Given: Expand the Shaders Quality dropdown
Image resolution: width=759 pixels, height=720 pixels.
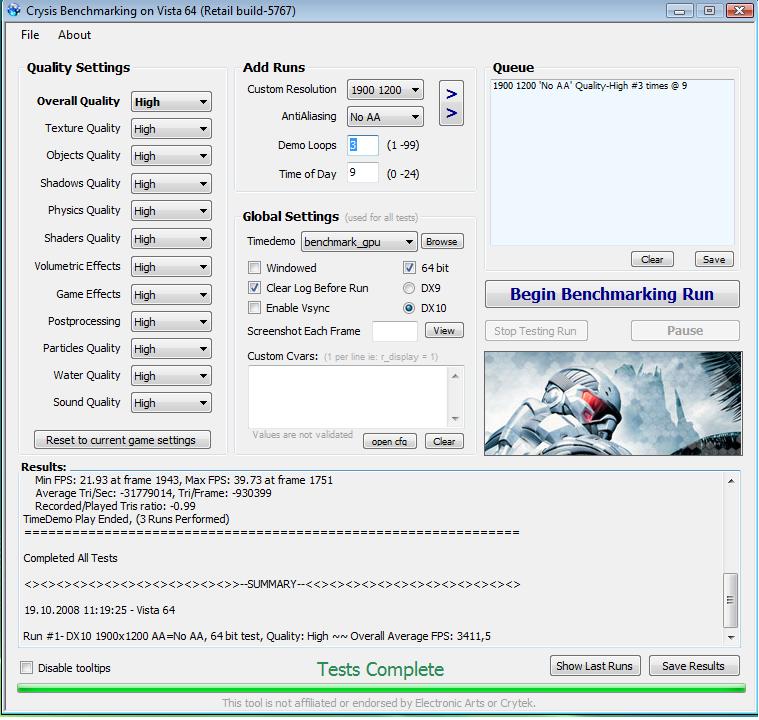Looking at the screenshot, I should [x=171, y=239].
